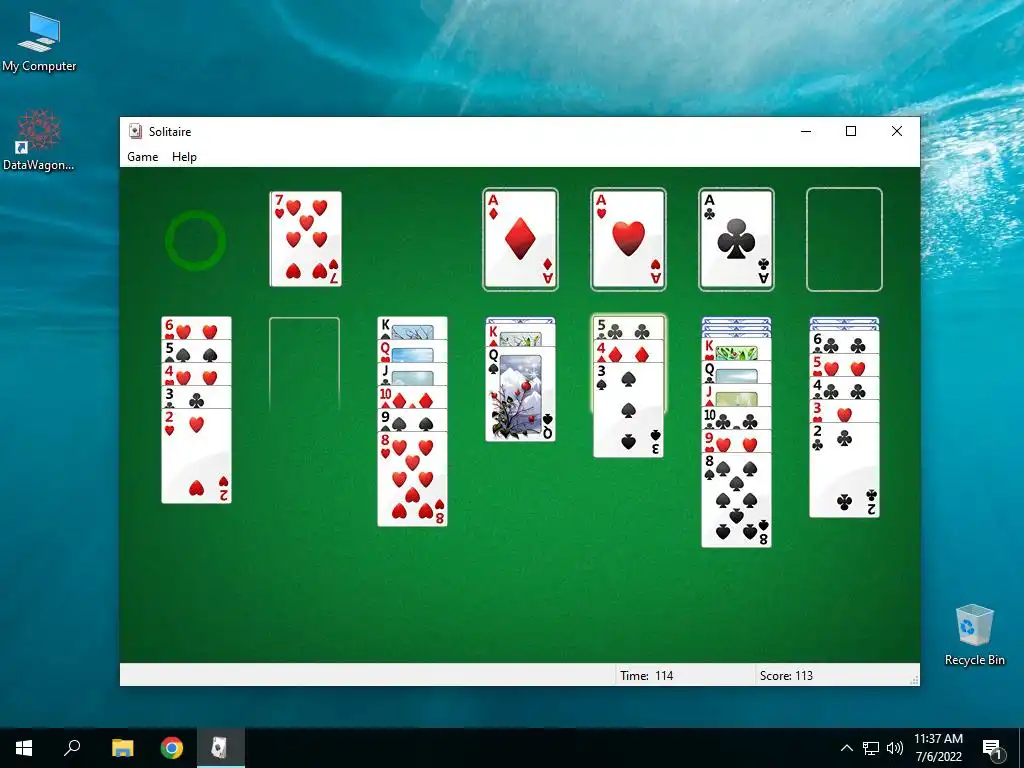Select the 7 of hearts waste card
Screen dimensions: 1024x768
pyautogui.click(x=306, y=239)
